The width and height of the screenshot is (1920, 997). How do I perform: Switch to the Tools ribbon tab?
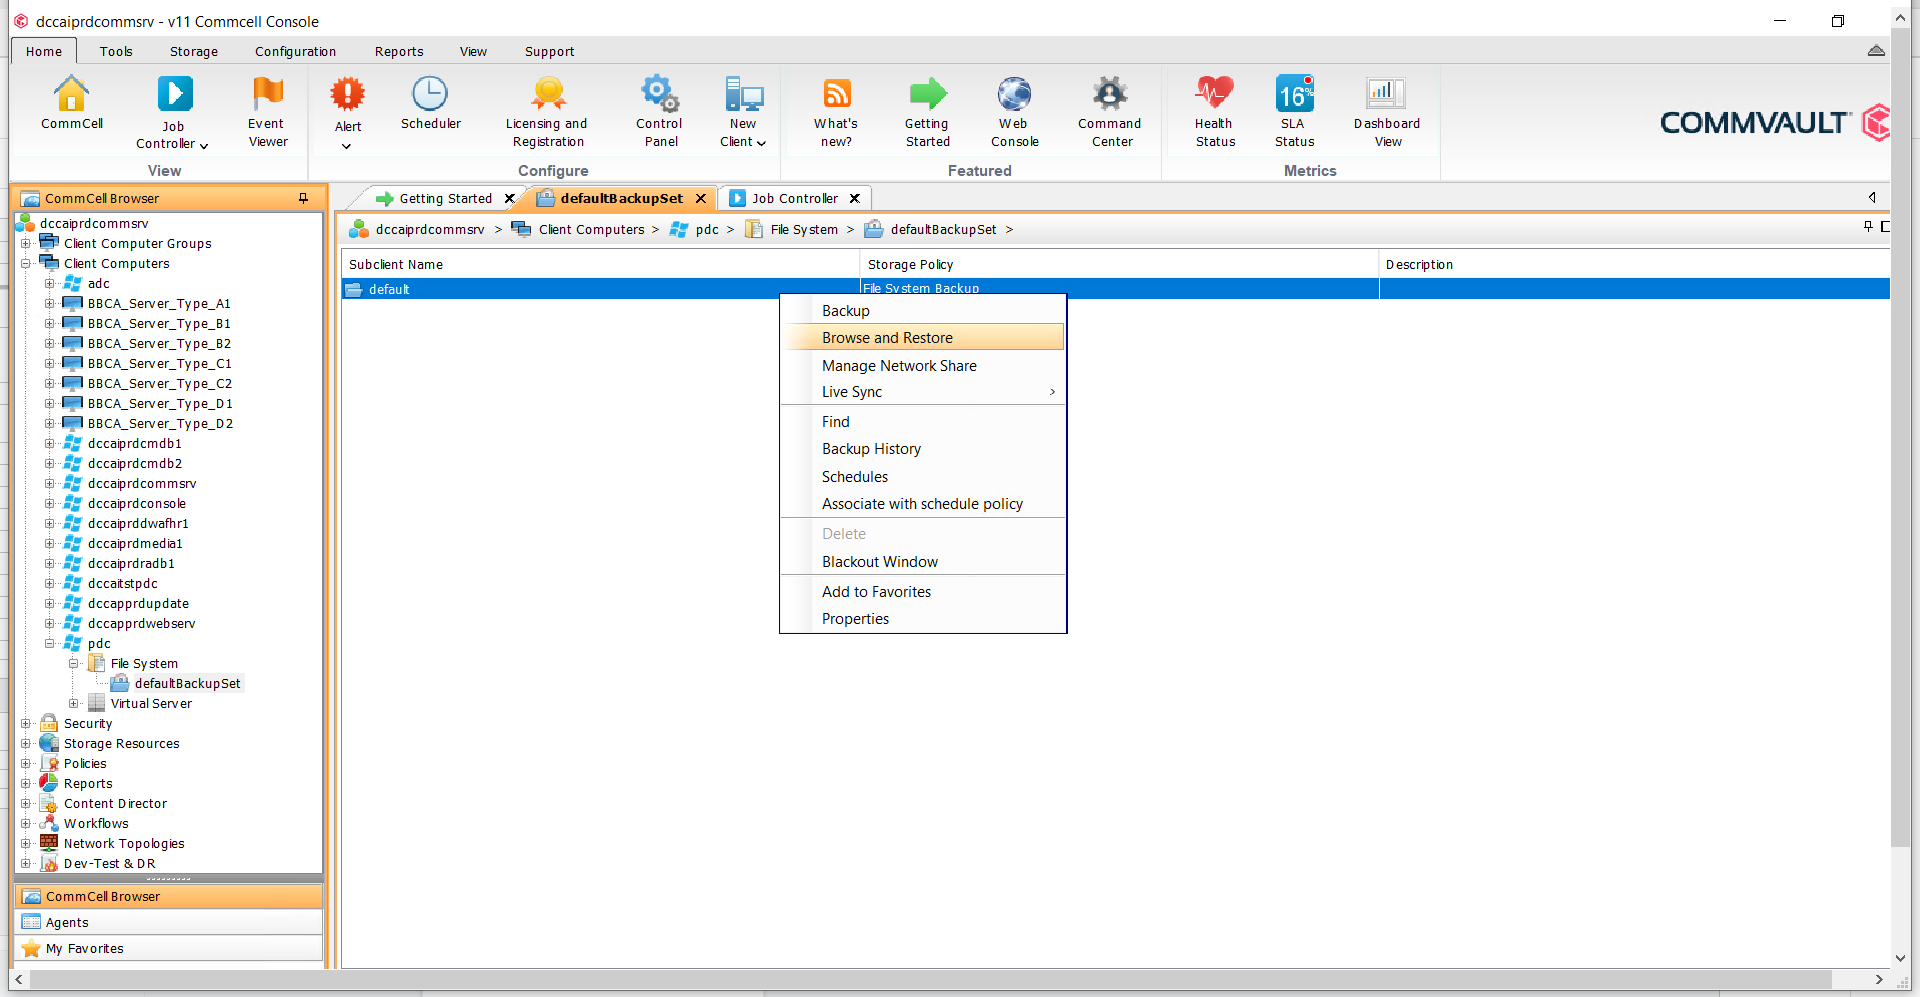point(116,51)
